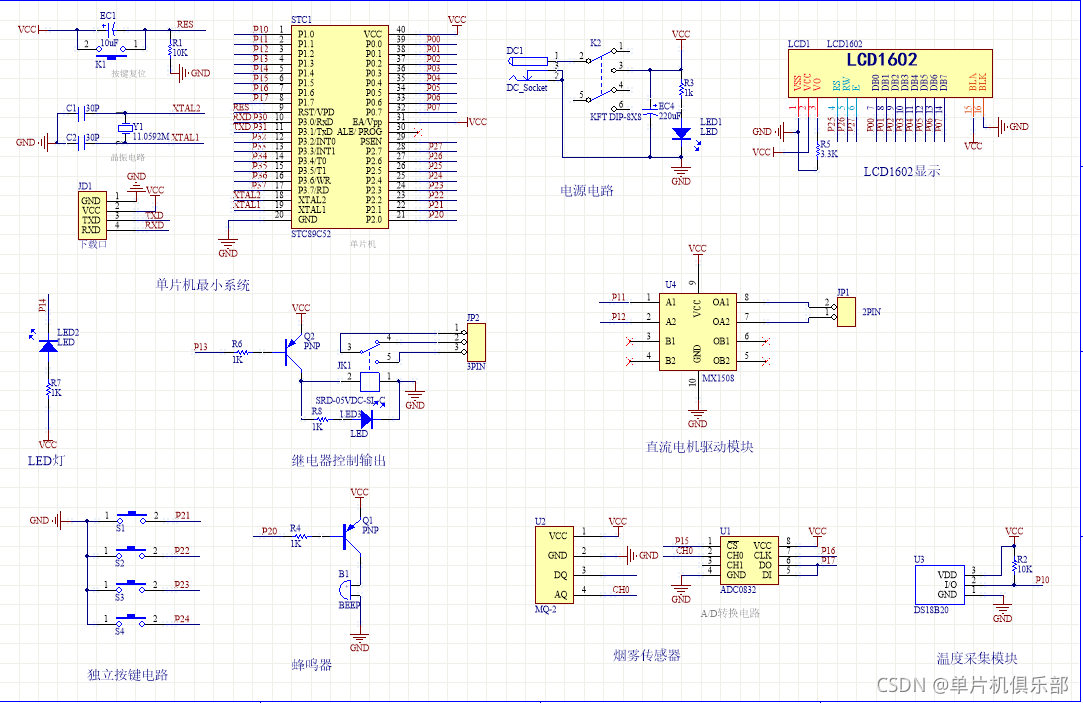Click the 'SRD-05VDC-SL-C' relay label

(x=350, y=401)
